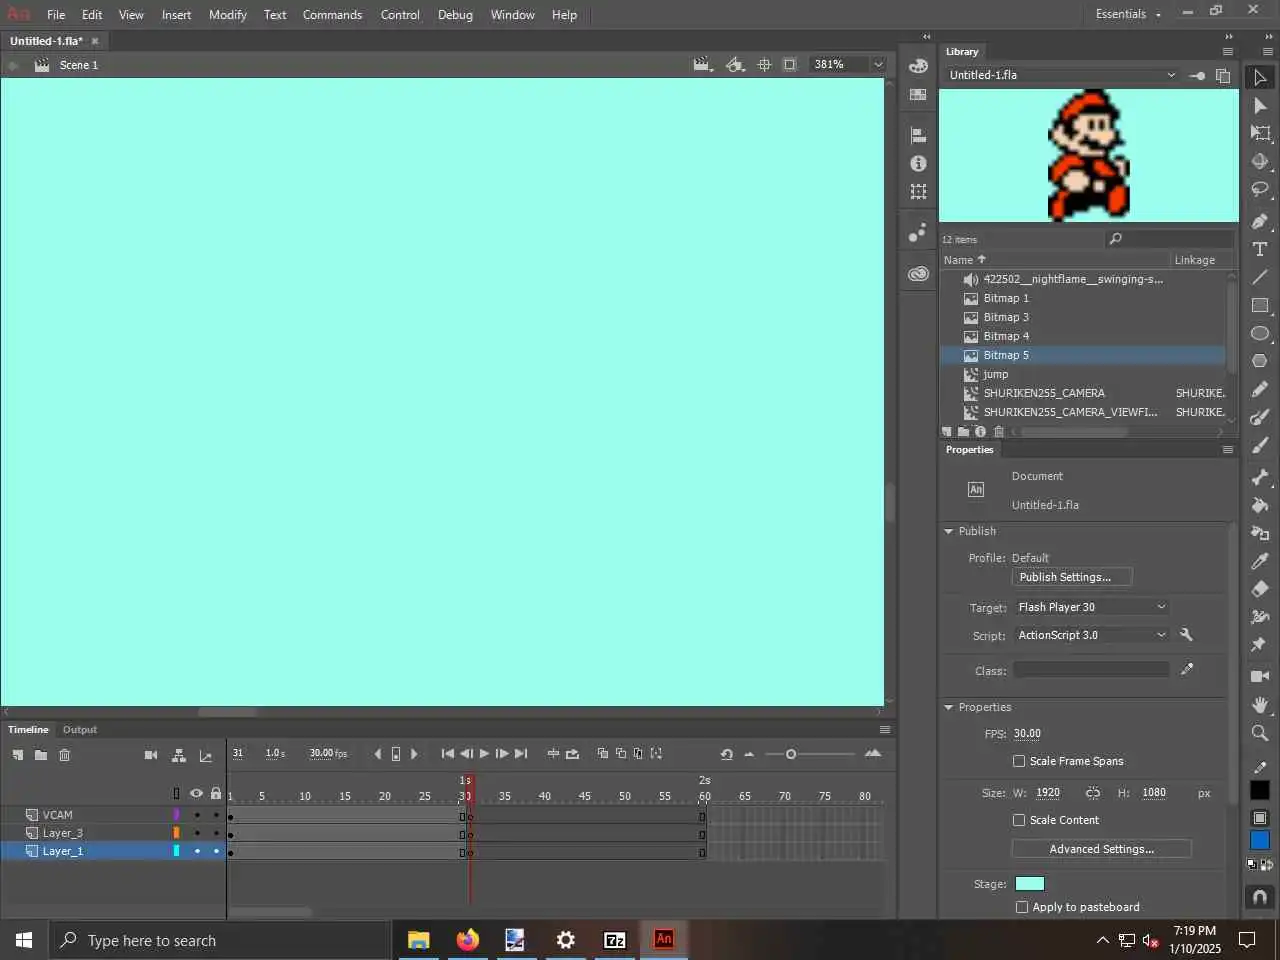
Task: Enable Scale Content checkbox
Action: 1019,820
